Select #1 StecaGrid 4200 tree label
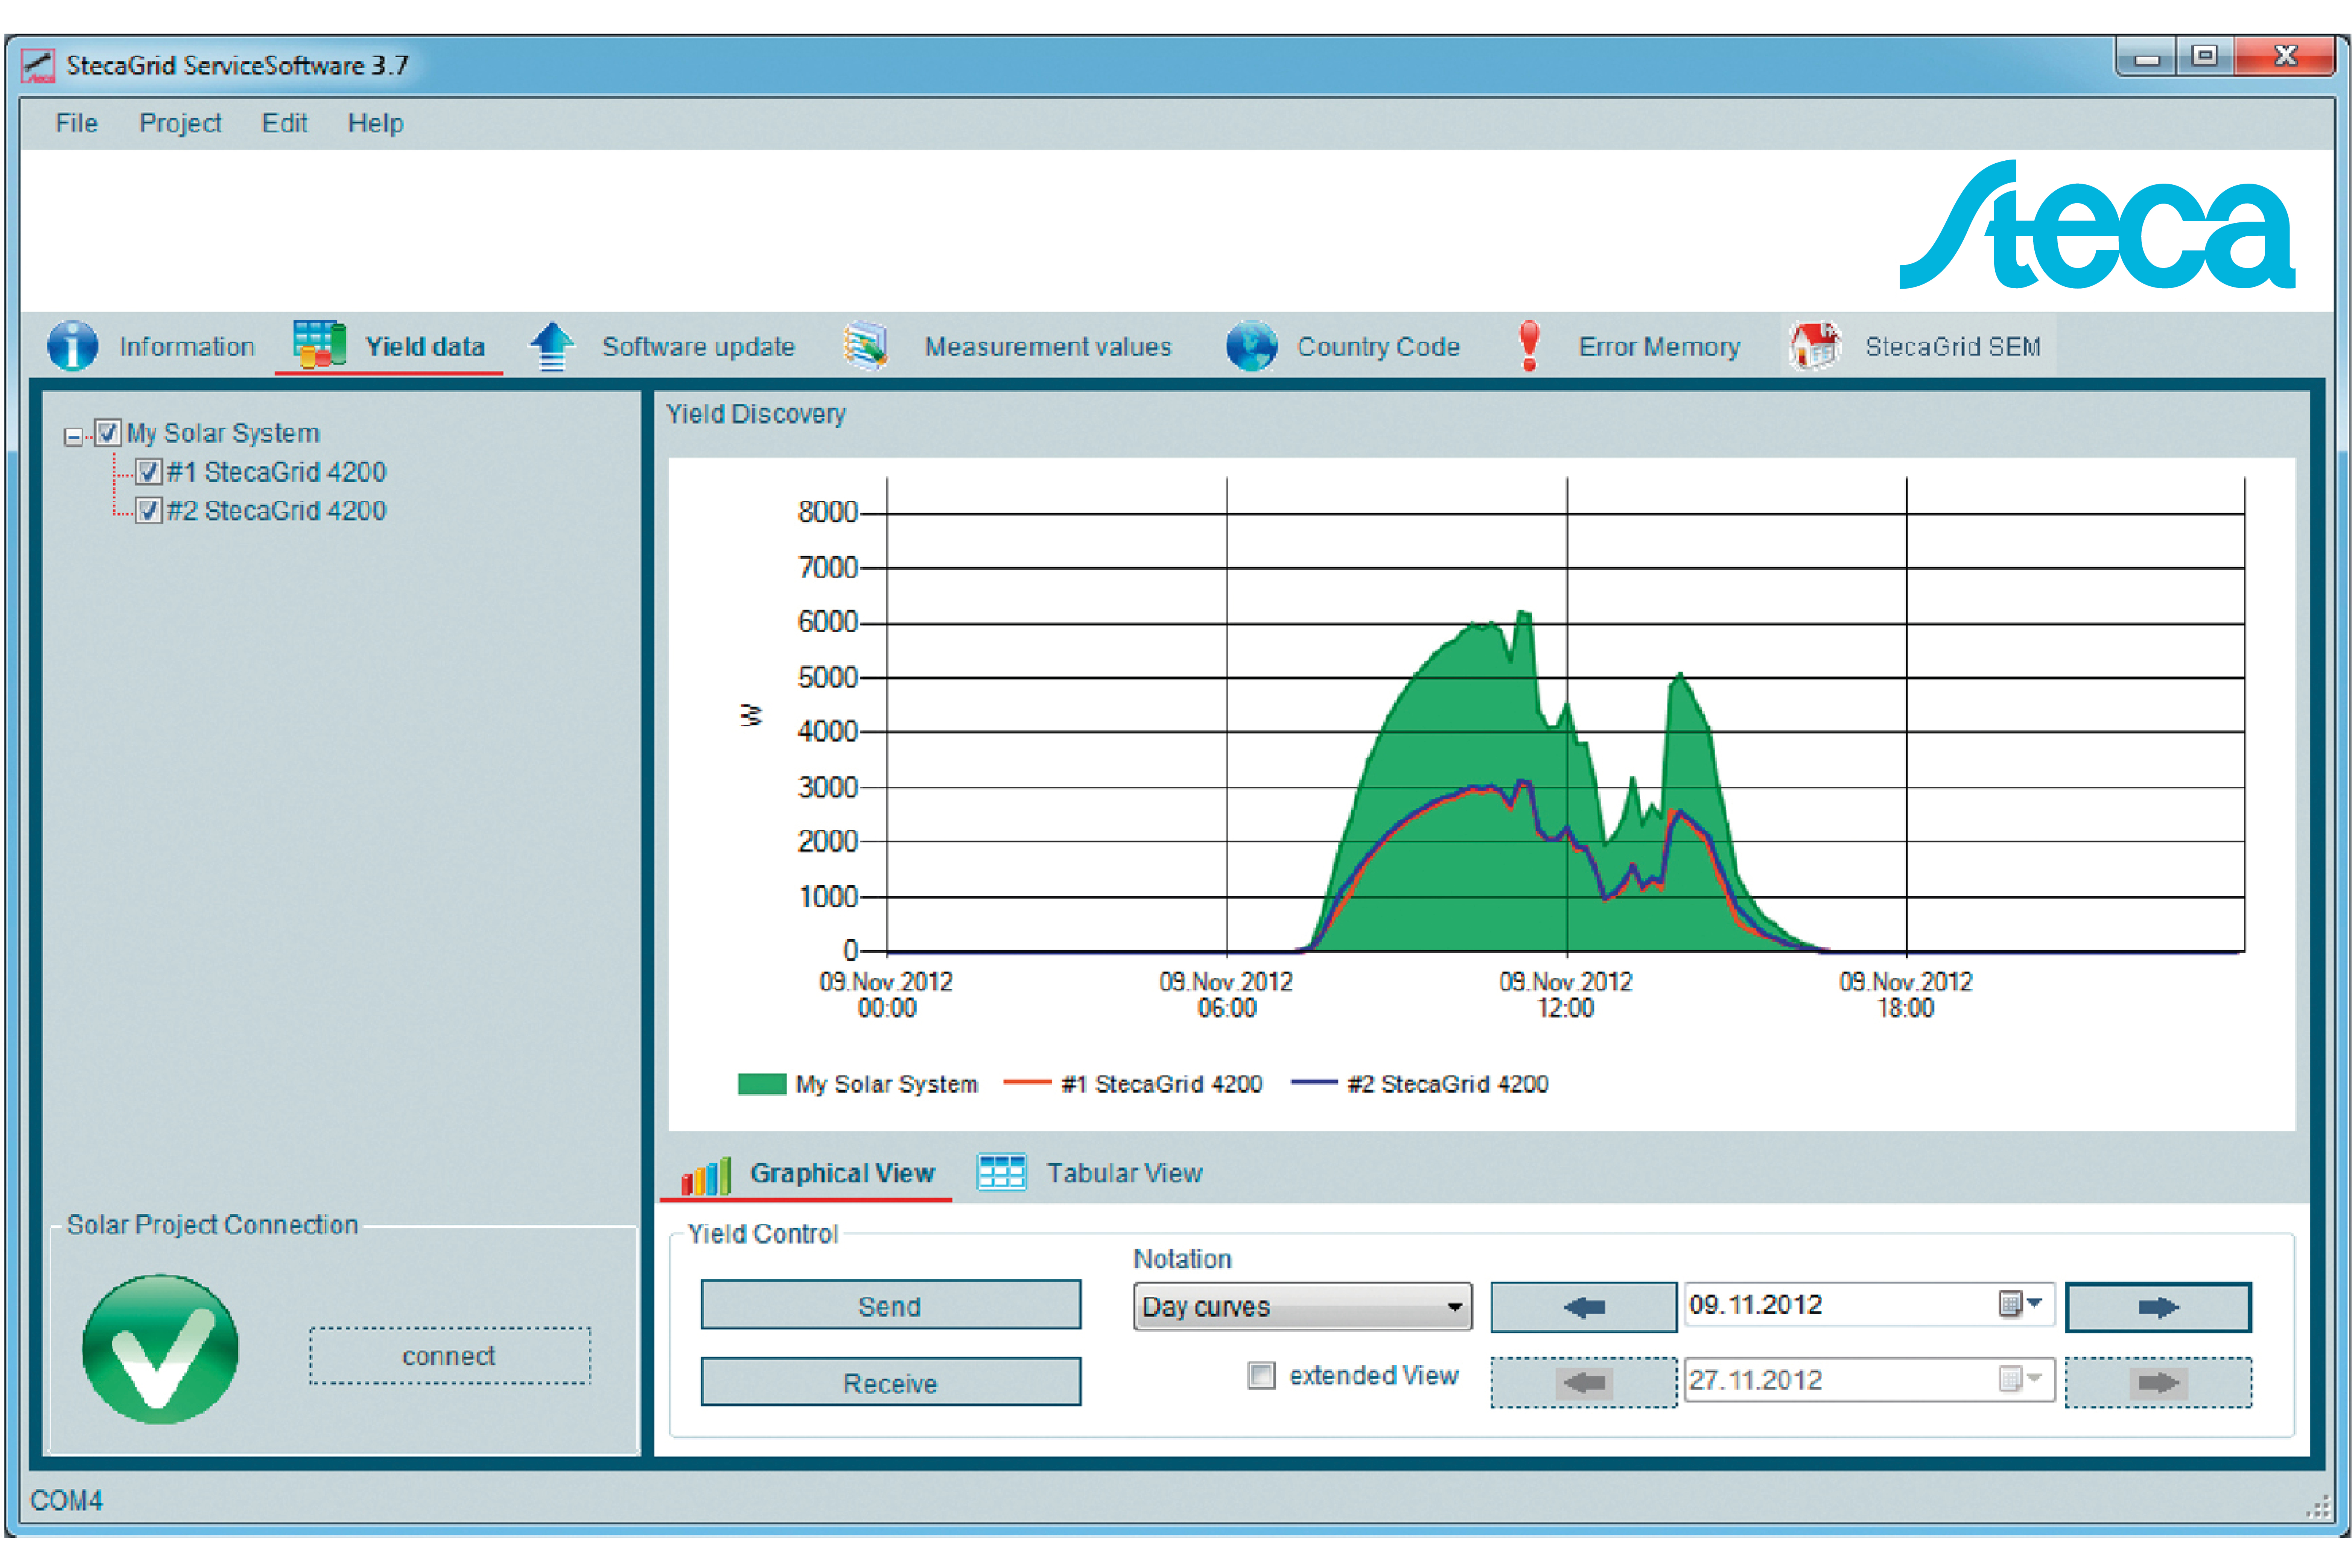Viewport: 2352px width, 1568px height. (x=276, y=472)
